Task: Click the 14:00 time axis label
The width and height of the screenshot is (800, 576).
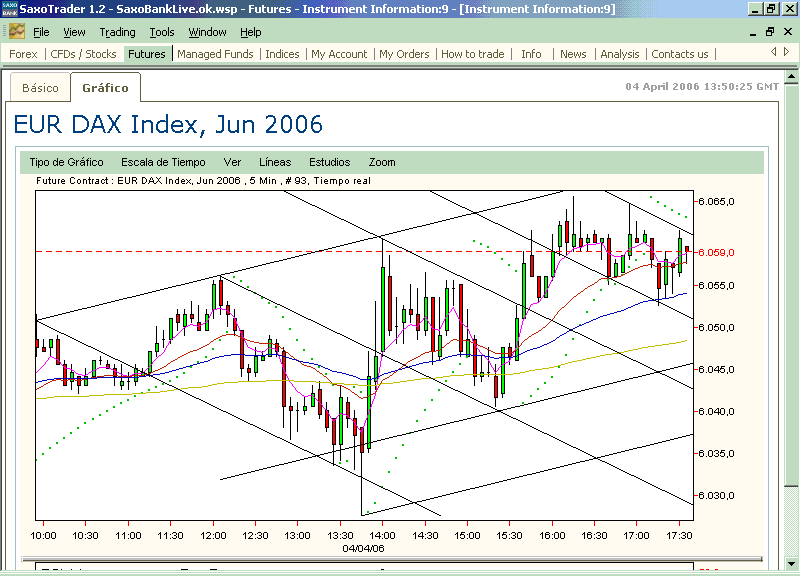Action: [x=382, y=536]
